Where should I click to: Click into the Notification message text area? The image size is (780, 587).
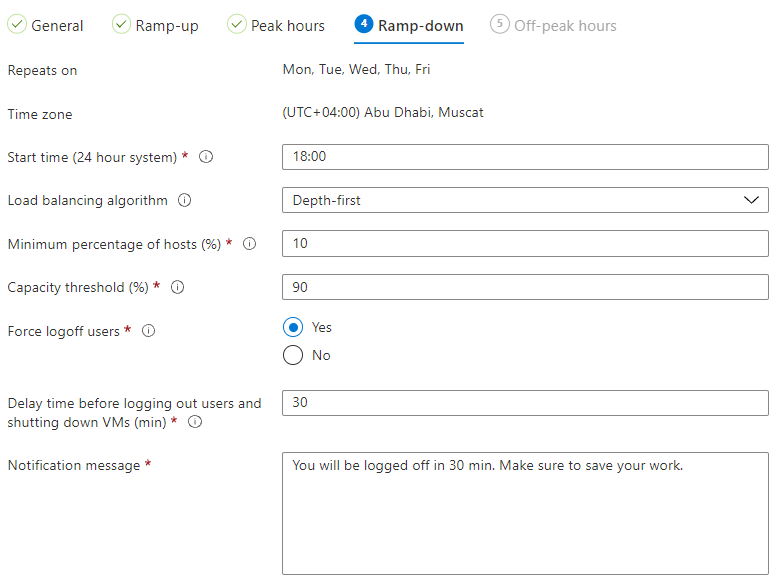click(x=525, y=513)
